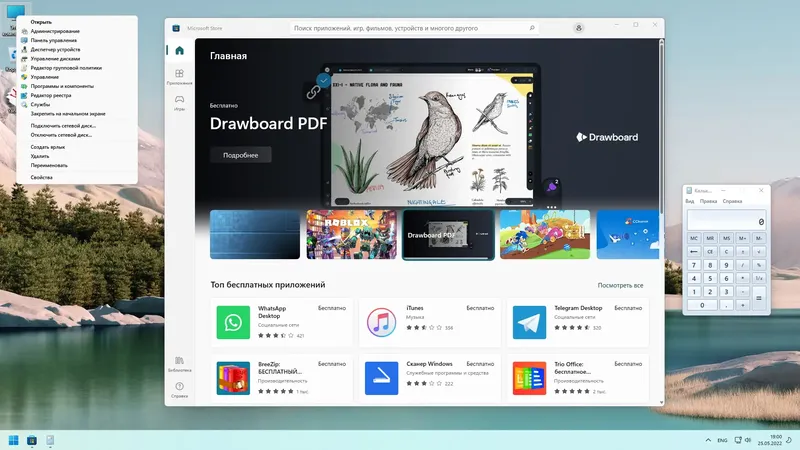This screenshot has height=450, width=800.
Task: Click the 0 key in Calculator
Action: (x=702, y=305)
